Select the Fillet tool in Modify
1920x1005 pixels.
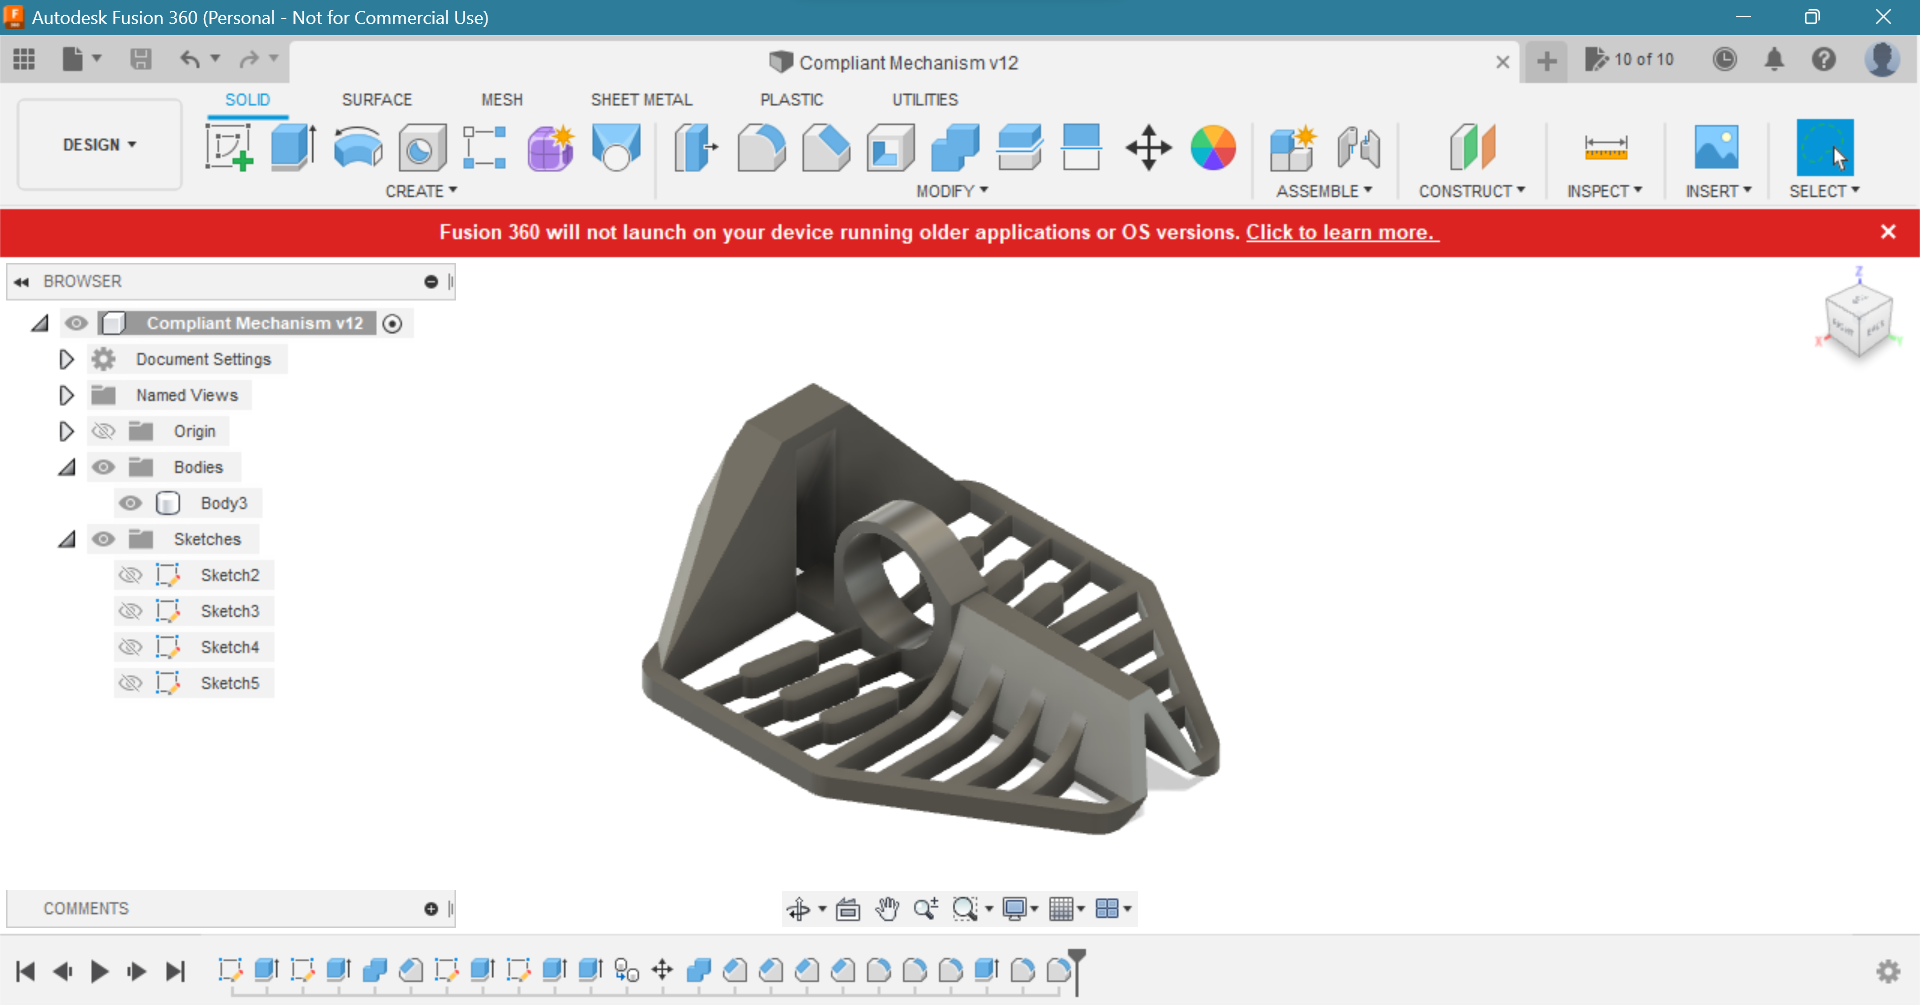click(761, 148)
